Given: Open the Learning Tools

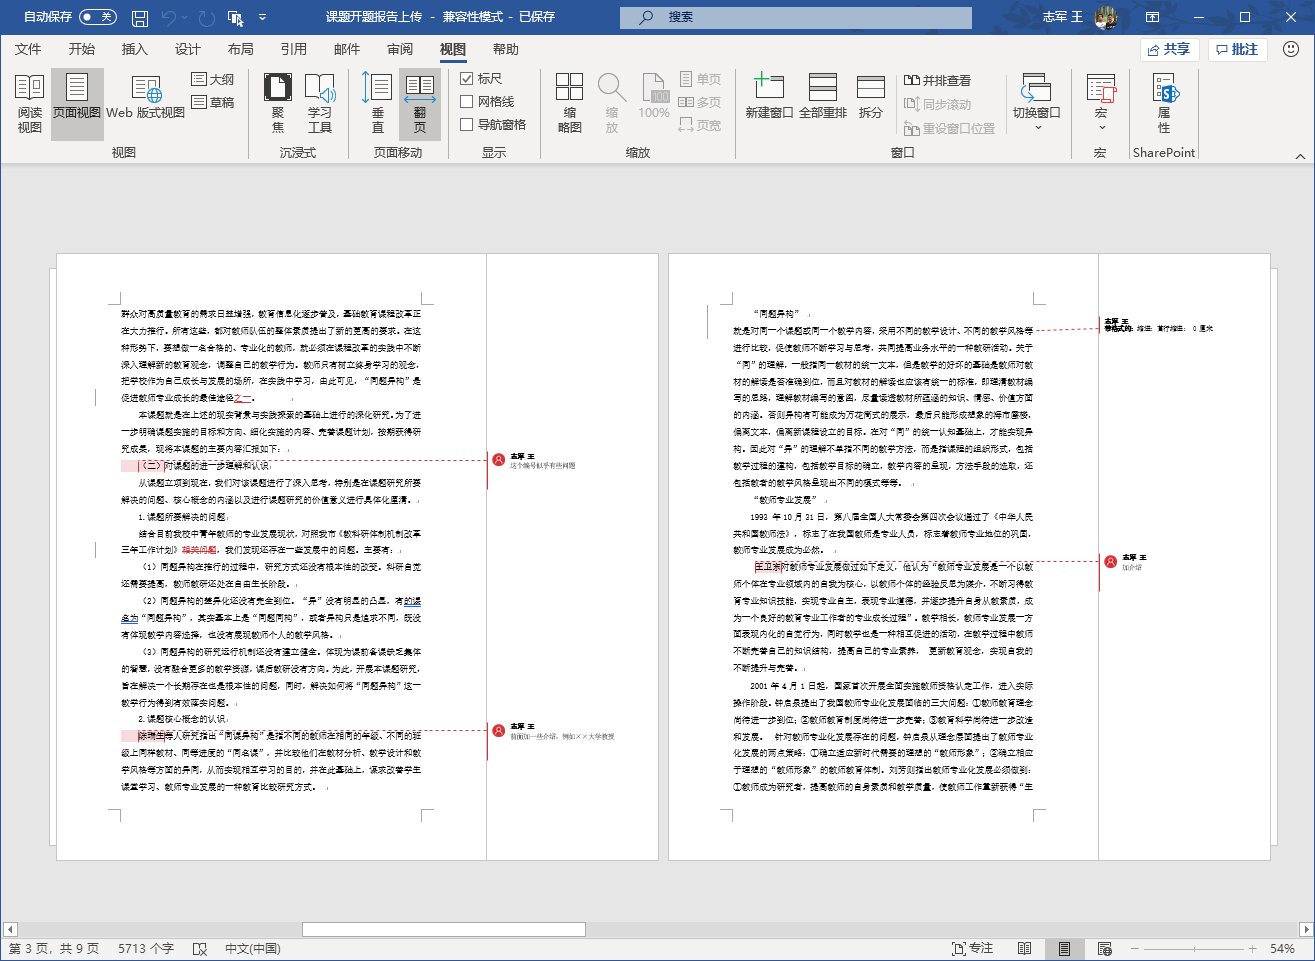Looking at the screenshot, I should point(320,103).
